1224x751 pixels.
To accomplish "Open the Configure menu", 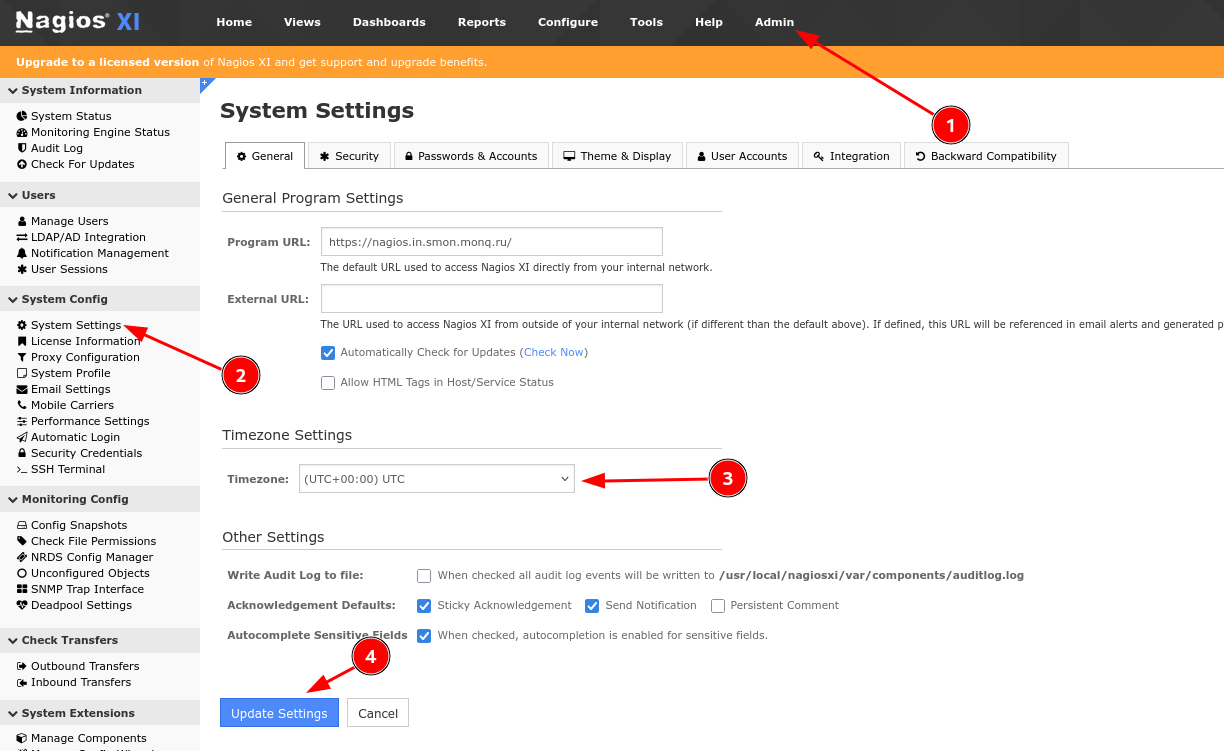I will pos(567,22).
